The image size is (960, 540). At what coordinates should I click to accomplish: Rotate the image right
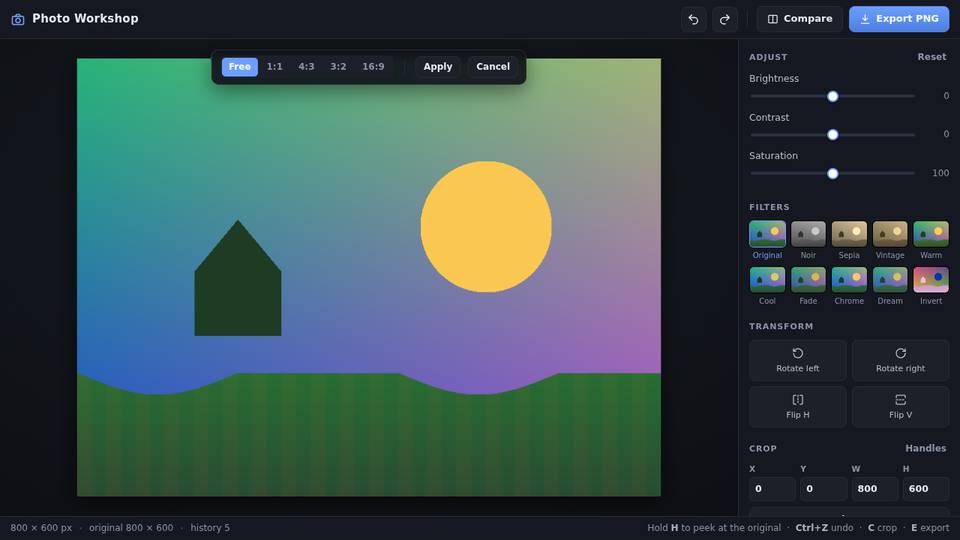click(901, 361)
